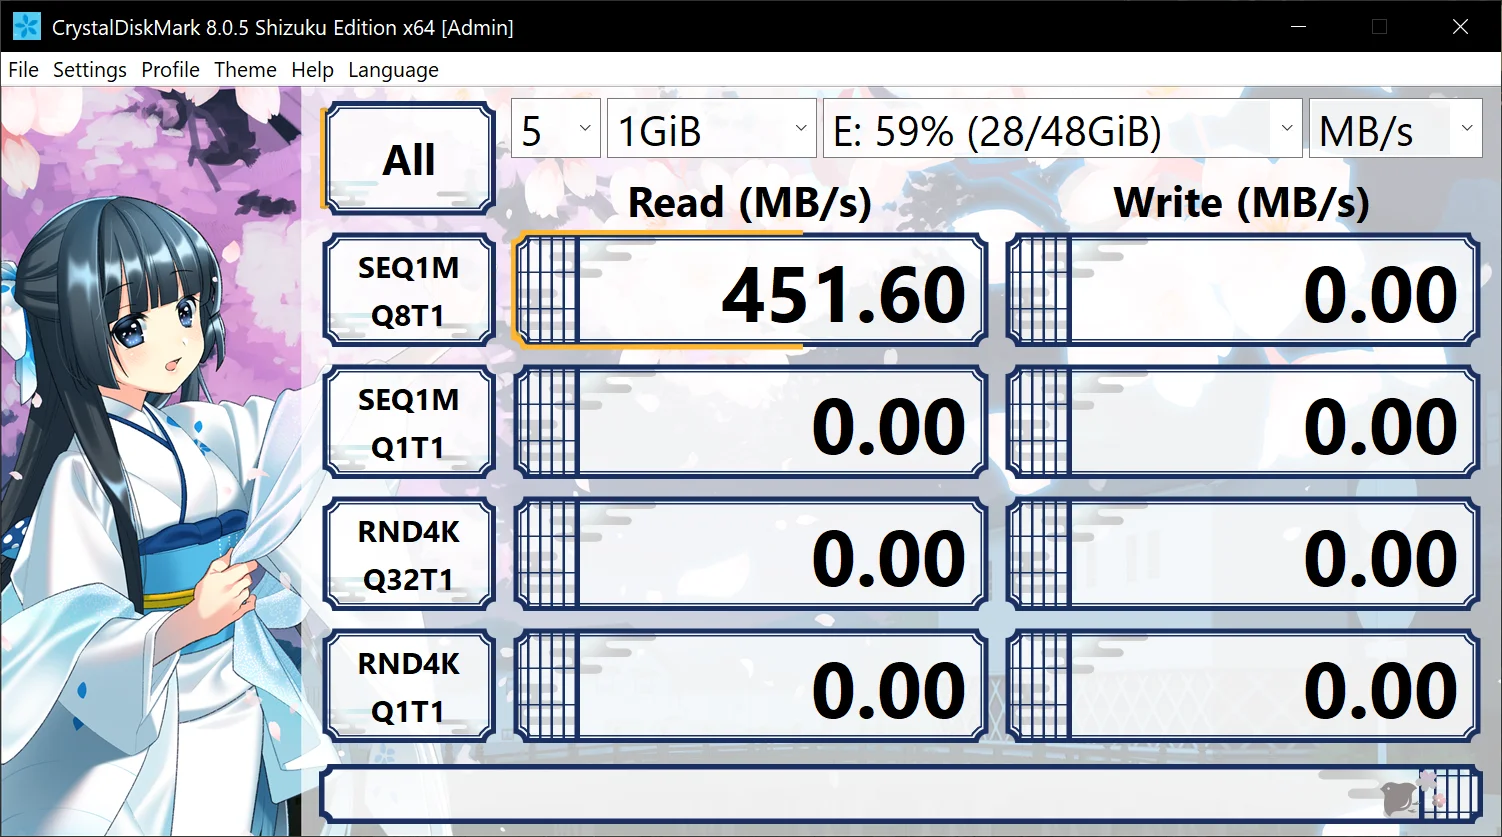
Task: Open the test size dropdown showing 1GiB
Action: [x=711, y=128]
